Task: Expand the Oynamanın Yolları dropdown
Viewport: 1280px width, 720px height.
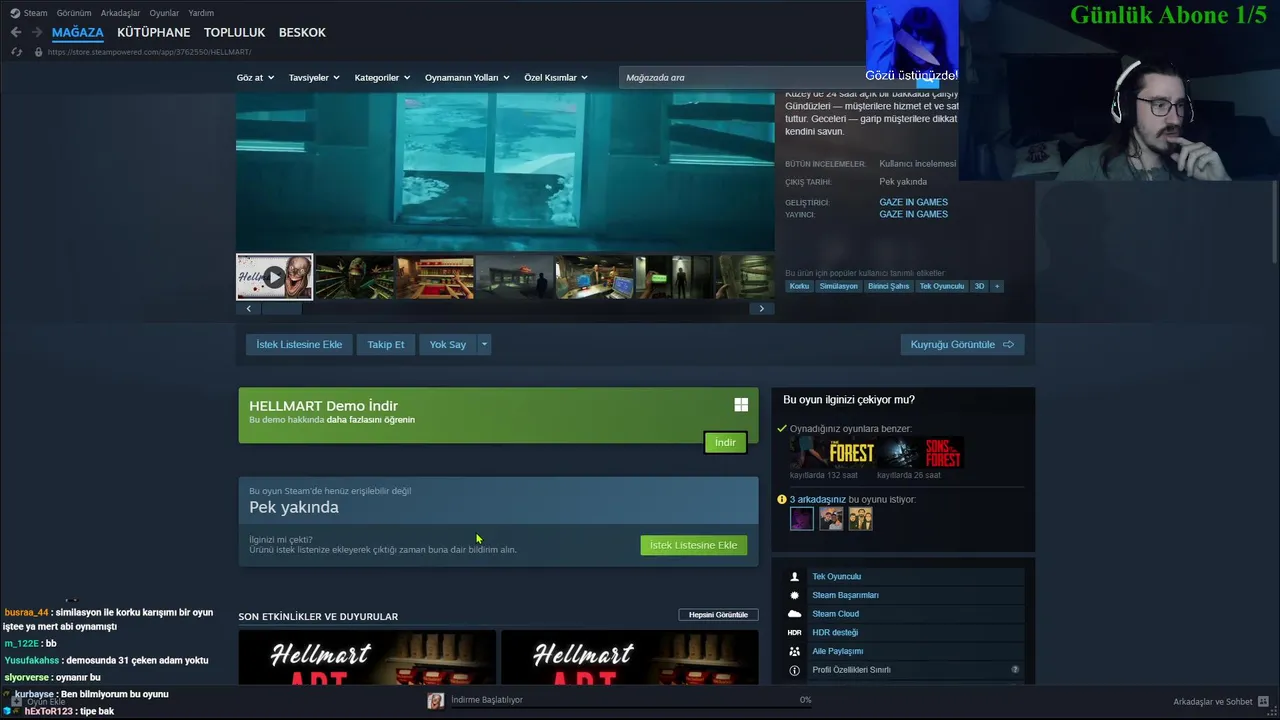Action: 467,77
